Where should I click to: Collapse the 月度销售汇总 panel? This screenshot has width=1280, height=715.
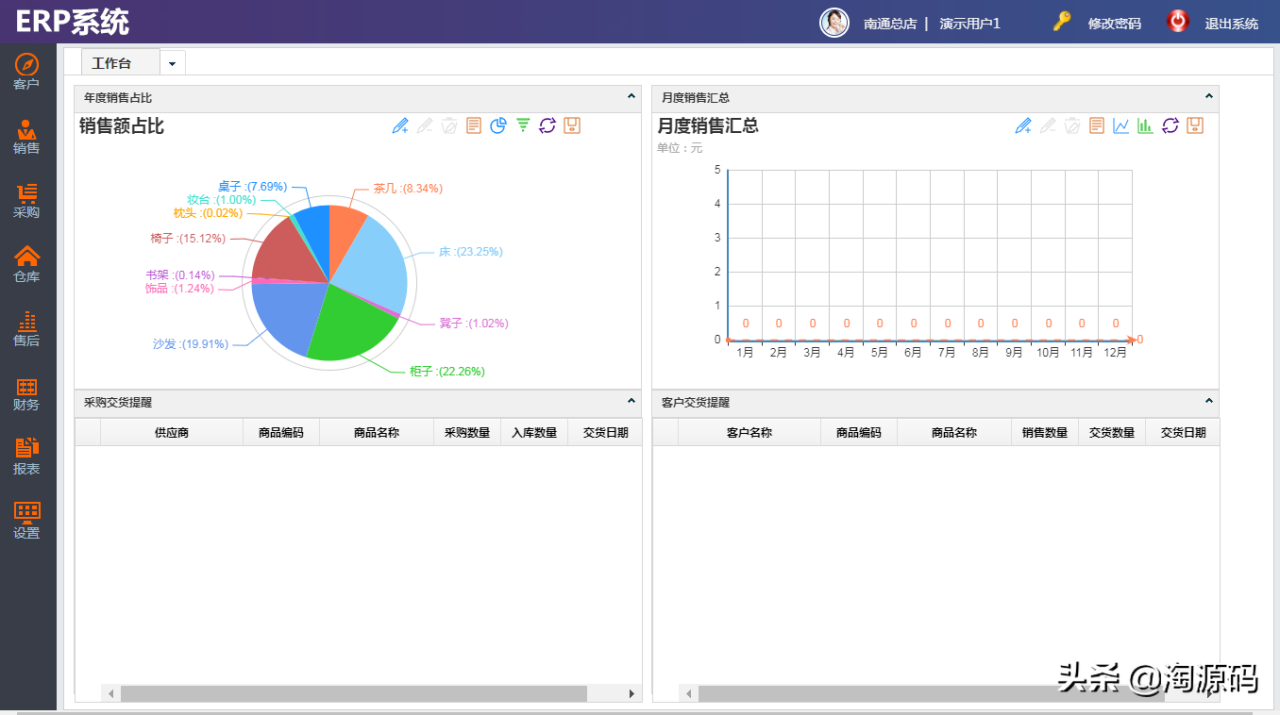point(1208,97)
